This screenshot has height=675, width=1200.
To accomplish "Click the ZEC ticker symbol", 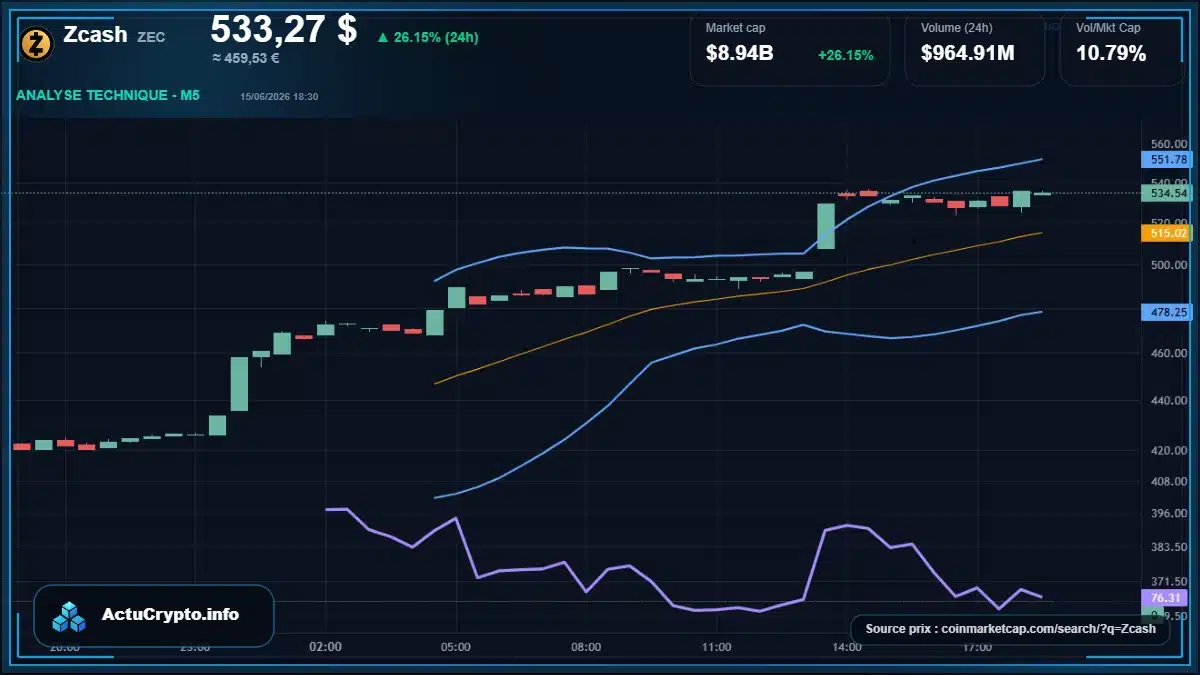I will [151, 37].
